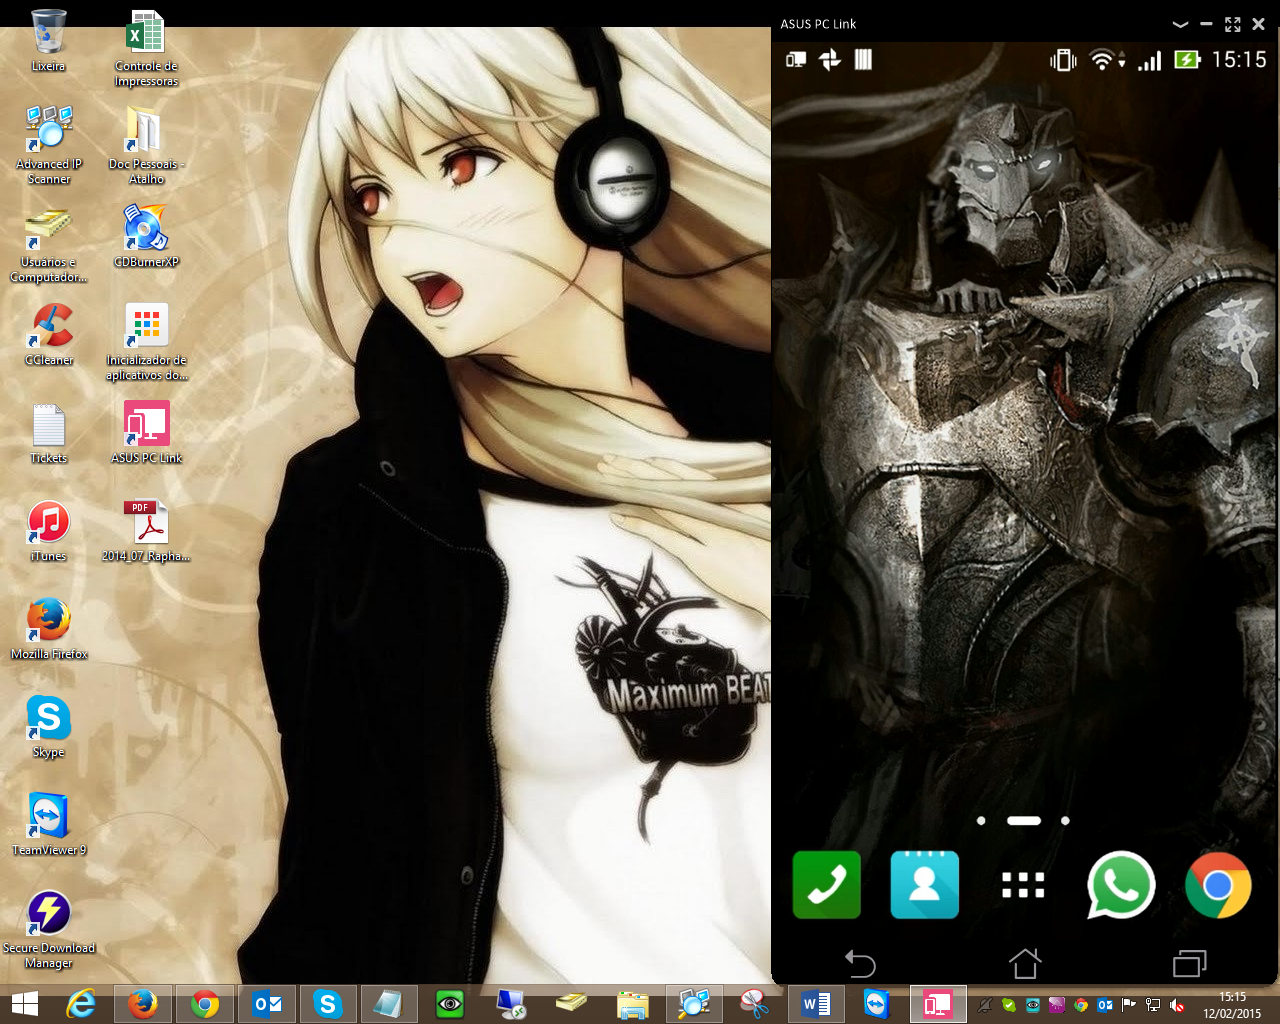Switch to Outlook on the taskbar
Screen dimensions: 1280x1024
pos(267,1004)
